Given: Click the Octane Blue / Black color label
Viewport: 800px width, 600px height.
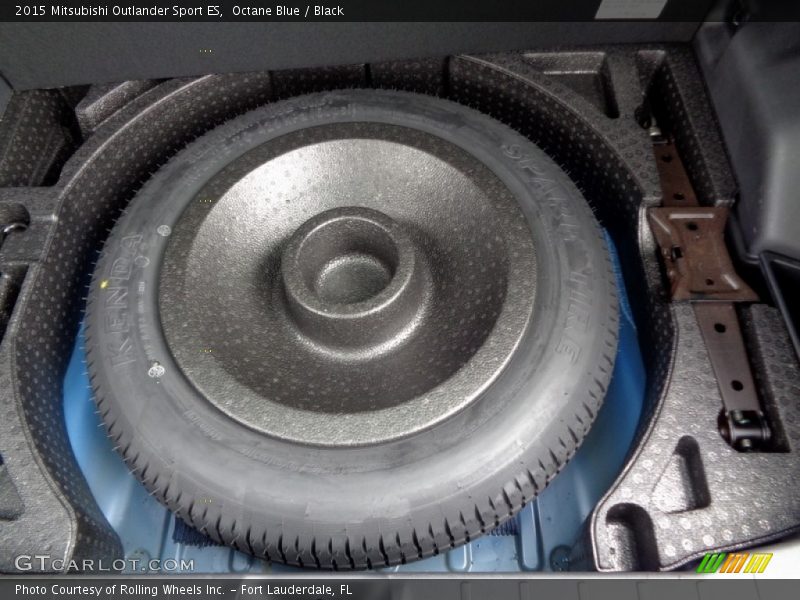Looking at the screenshot, I should click(x=290, y=11).
